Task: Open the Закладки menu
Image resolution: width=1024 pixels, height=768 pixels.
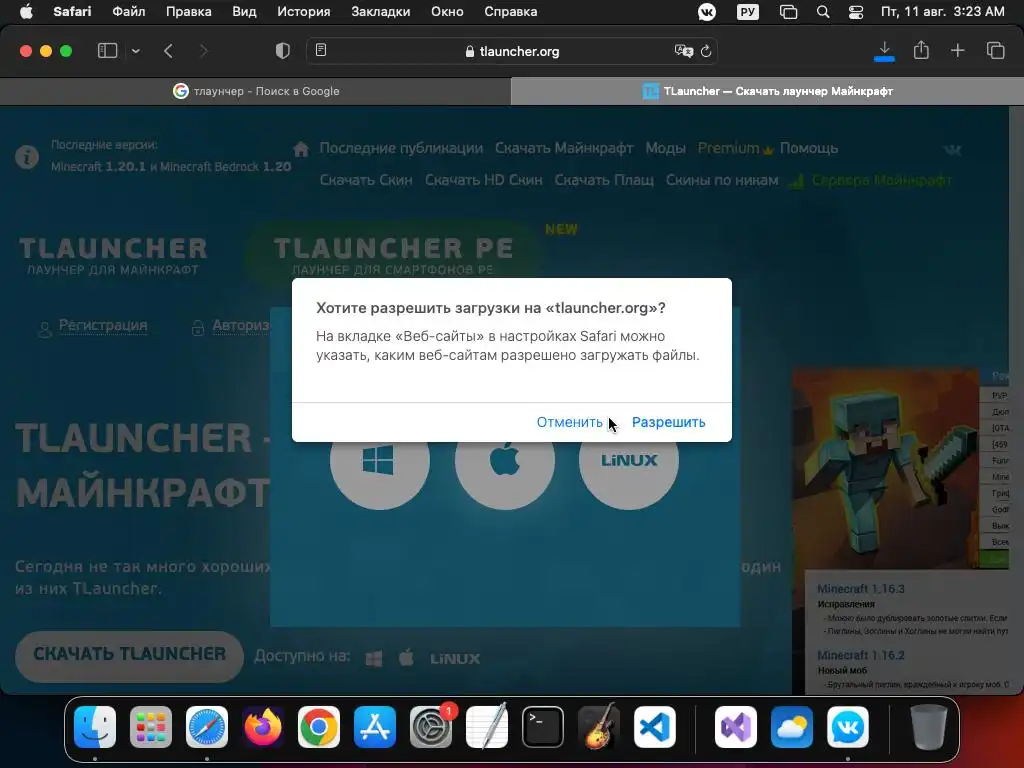Action: pos(381,12)
